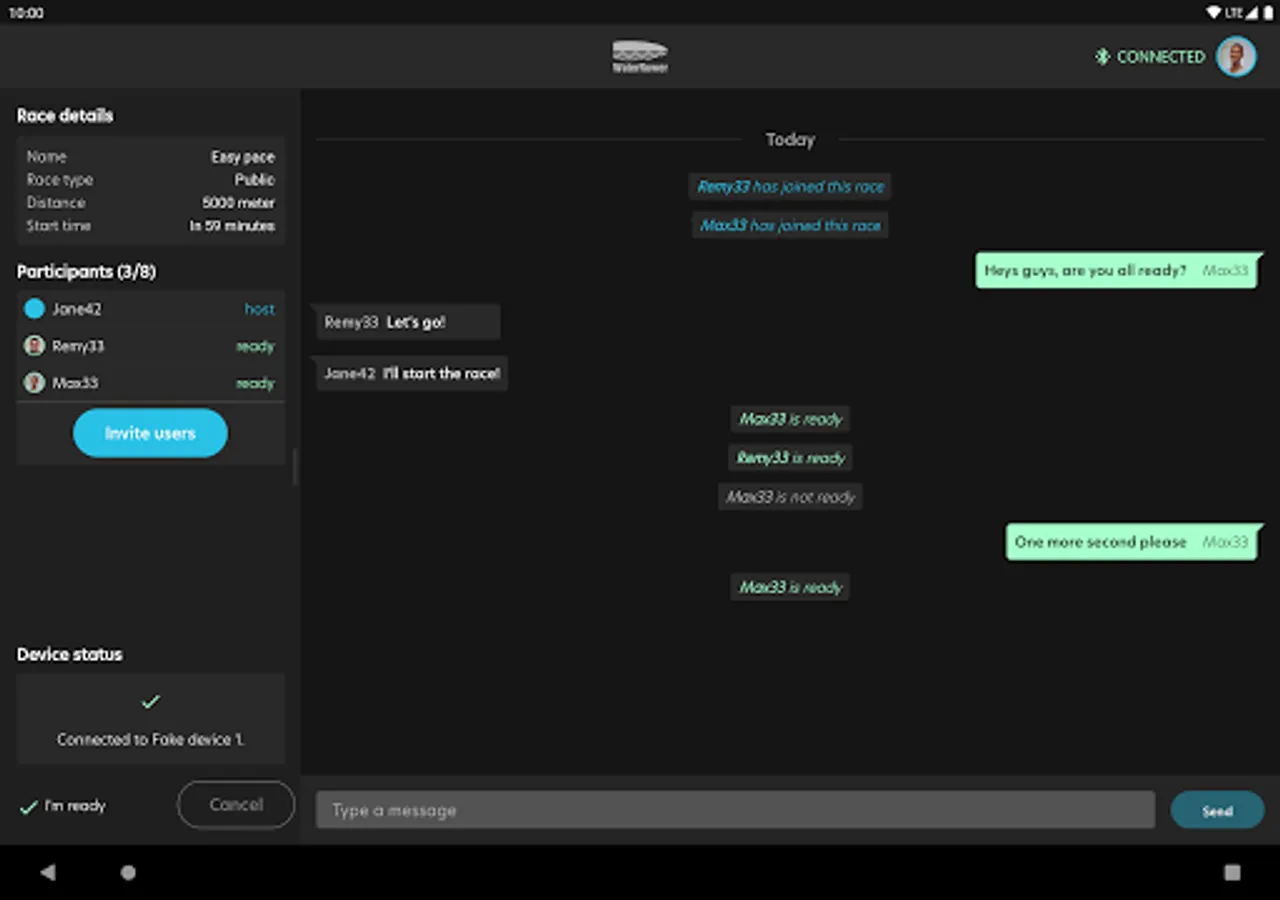Screen dimensions: 1280x900
Task: Click the Cancel button
Action: pyautogui.click(x=236, y=805)
